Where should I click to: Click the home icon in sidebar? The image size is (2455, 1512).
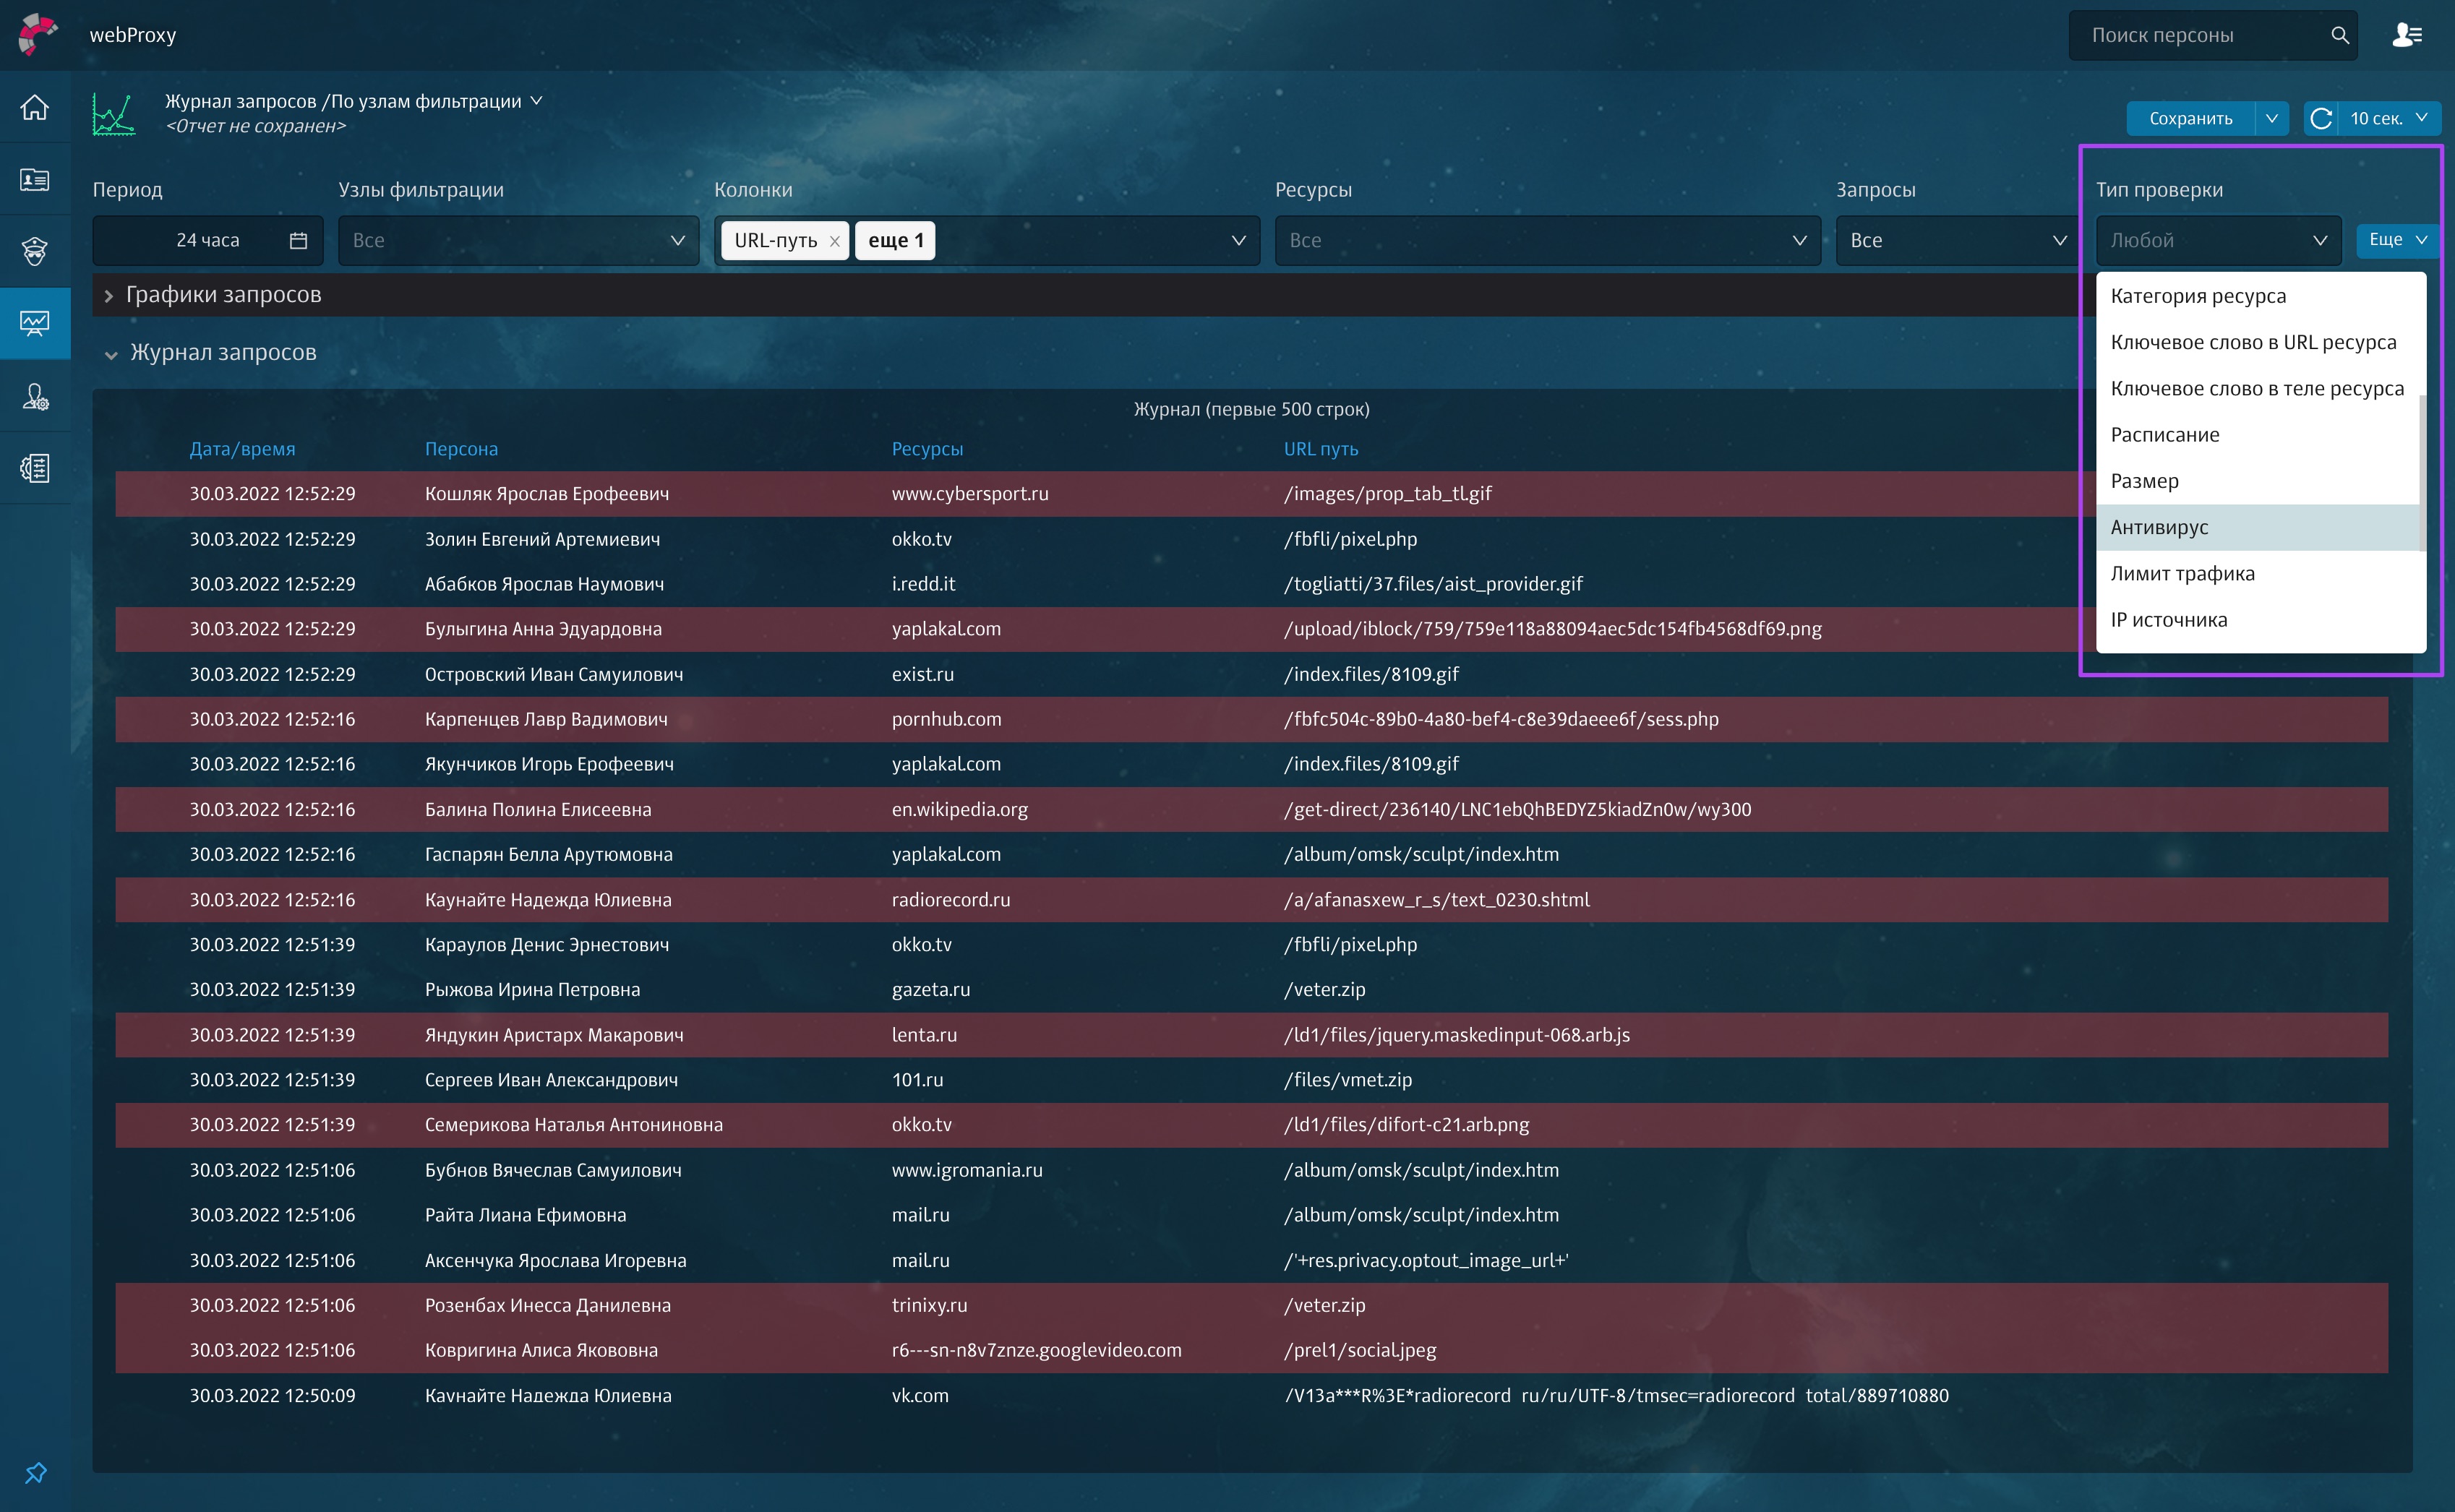(x=35, y=107)
